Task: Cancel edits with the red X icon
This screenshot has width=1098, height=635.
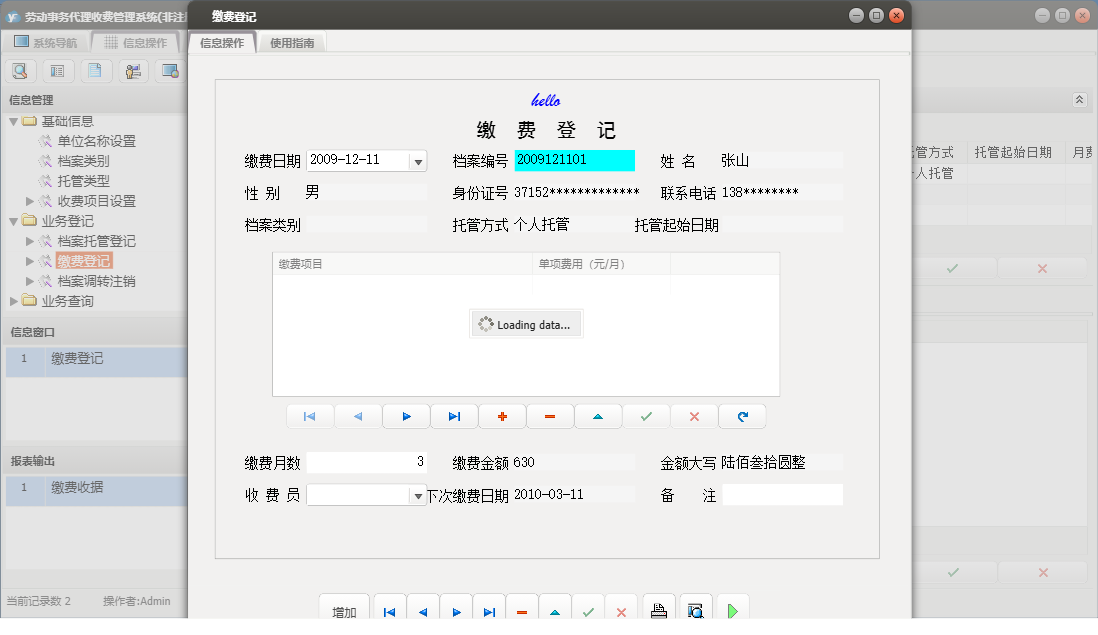Action: (694, 416)
